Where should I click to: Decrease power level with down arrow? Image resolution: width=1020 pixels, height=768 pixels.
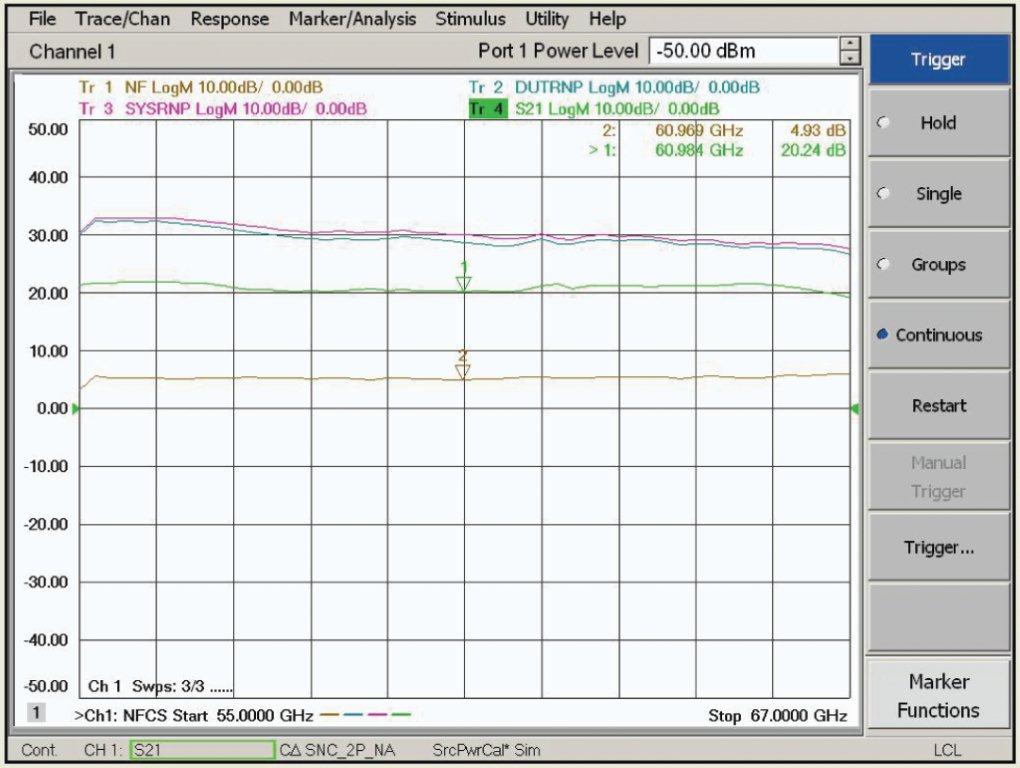tap(850, 58)
